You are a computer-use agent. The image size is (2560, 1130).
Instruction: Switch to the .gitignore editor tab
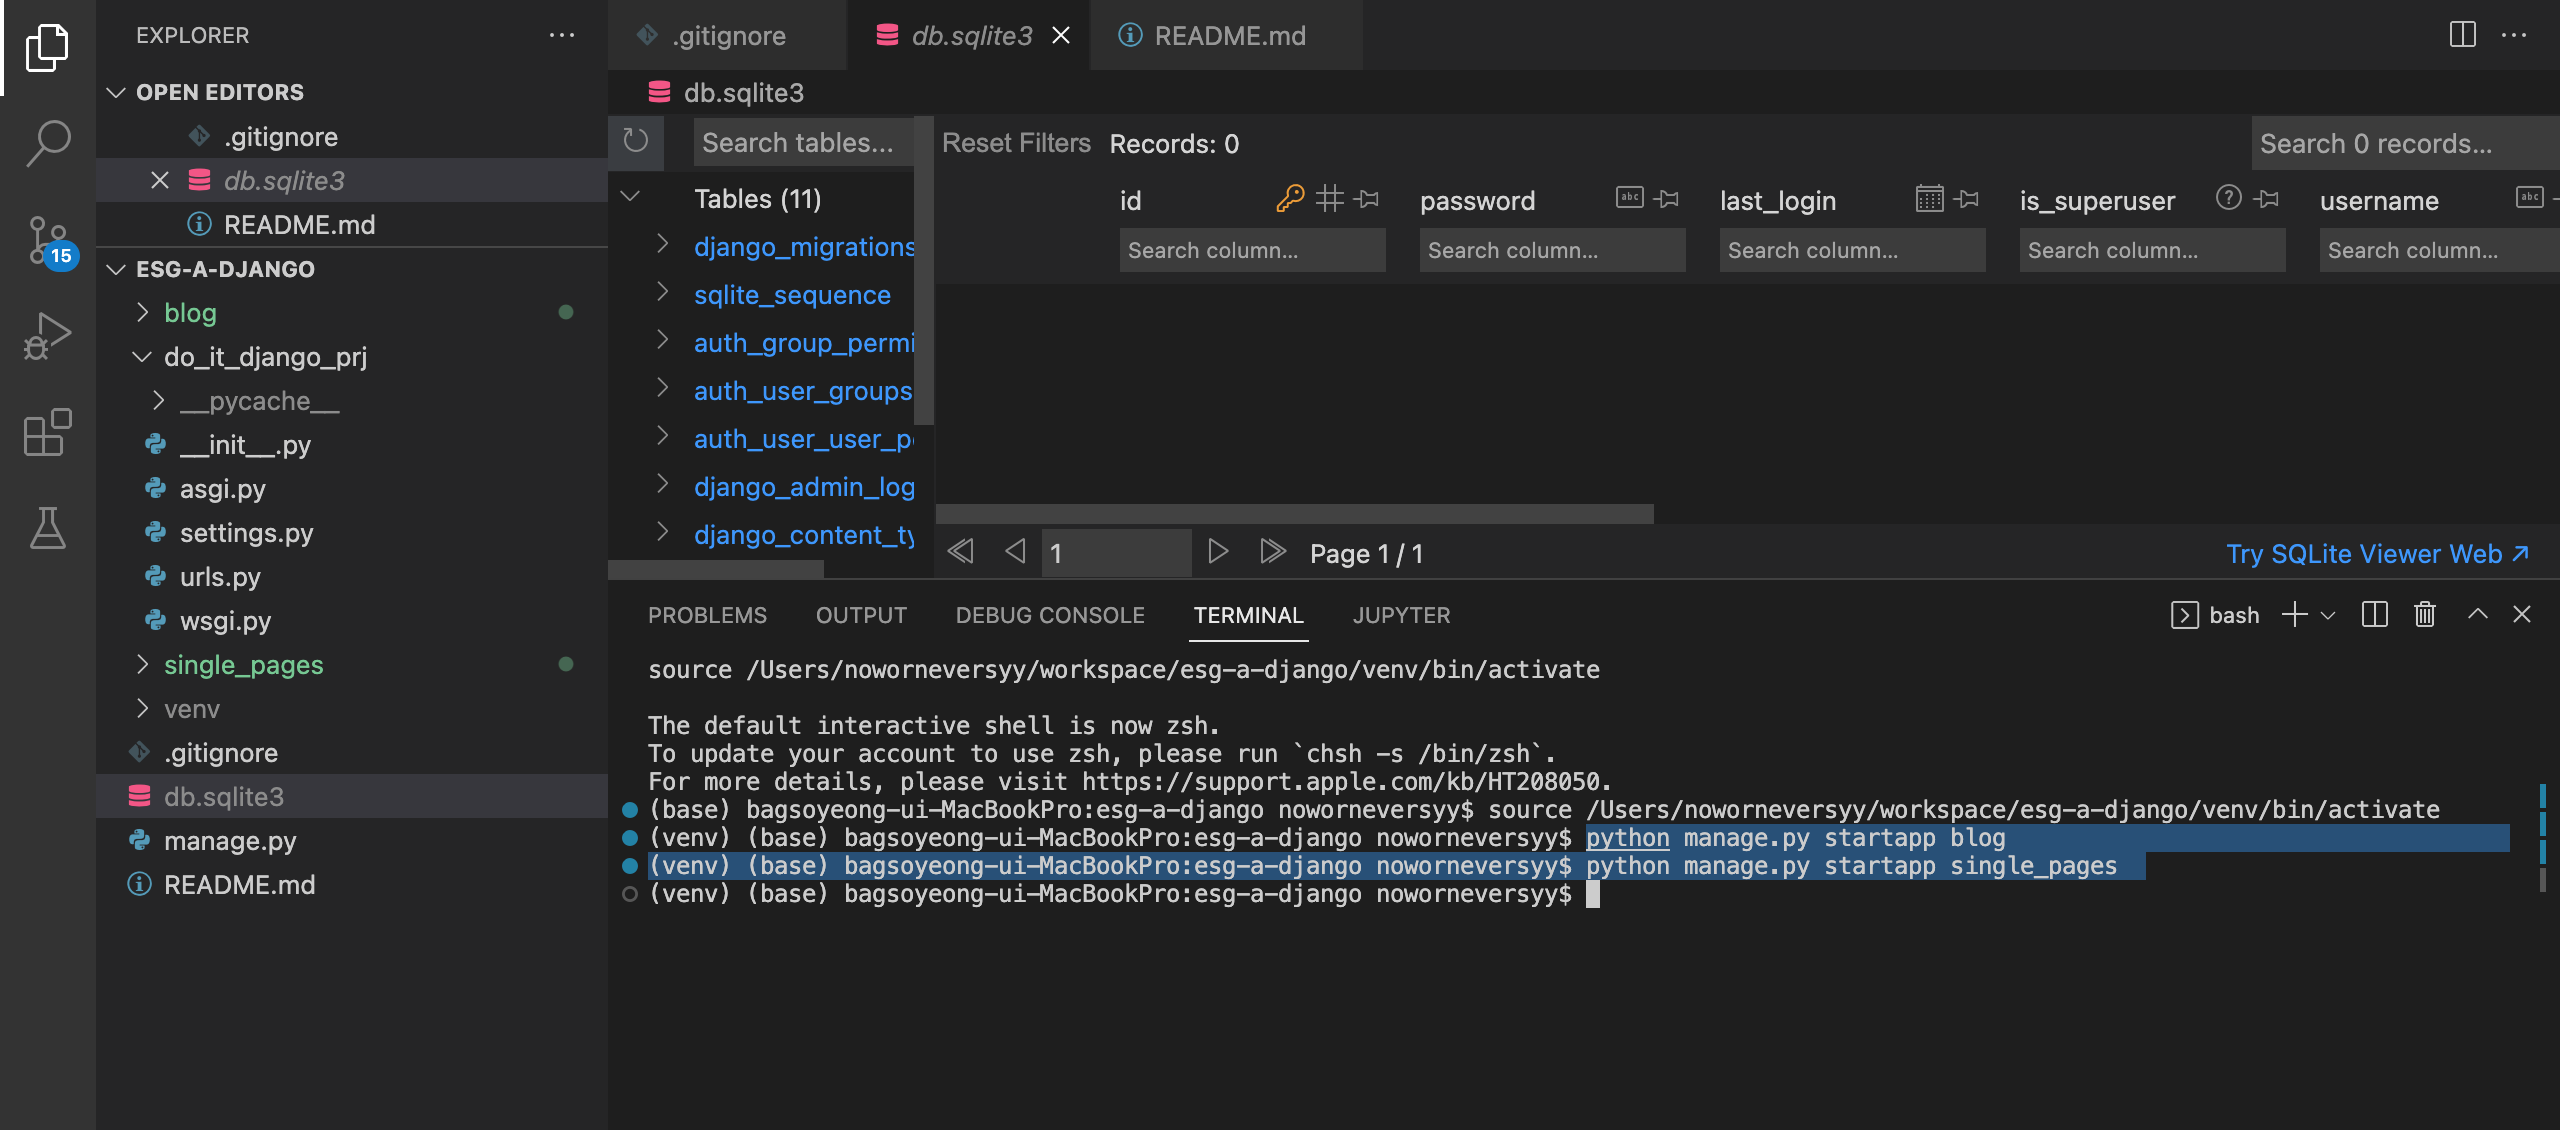(x=728, y=35)
